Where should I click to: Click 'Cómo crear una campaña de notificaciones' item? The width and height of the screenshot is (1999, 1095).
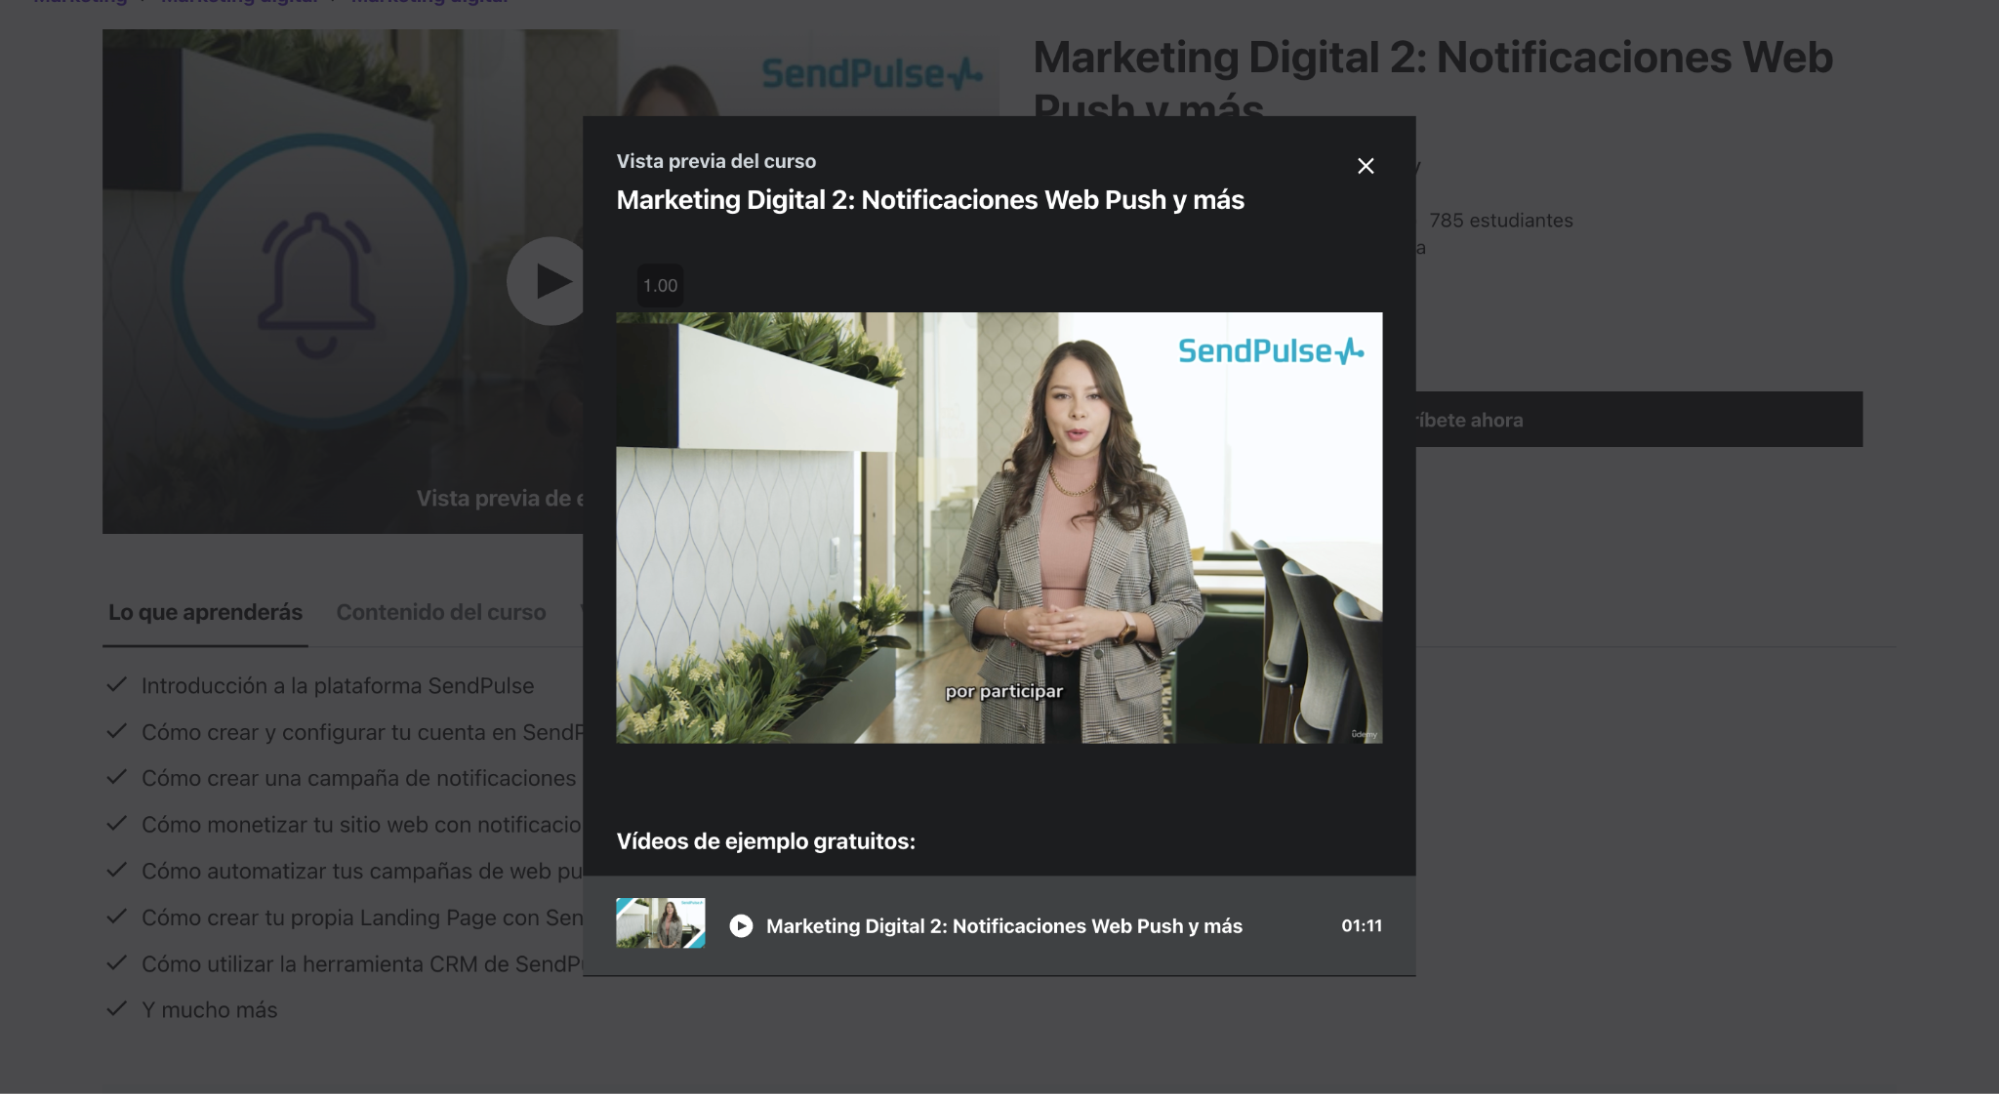click(359, 778)
